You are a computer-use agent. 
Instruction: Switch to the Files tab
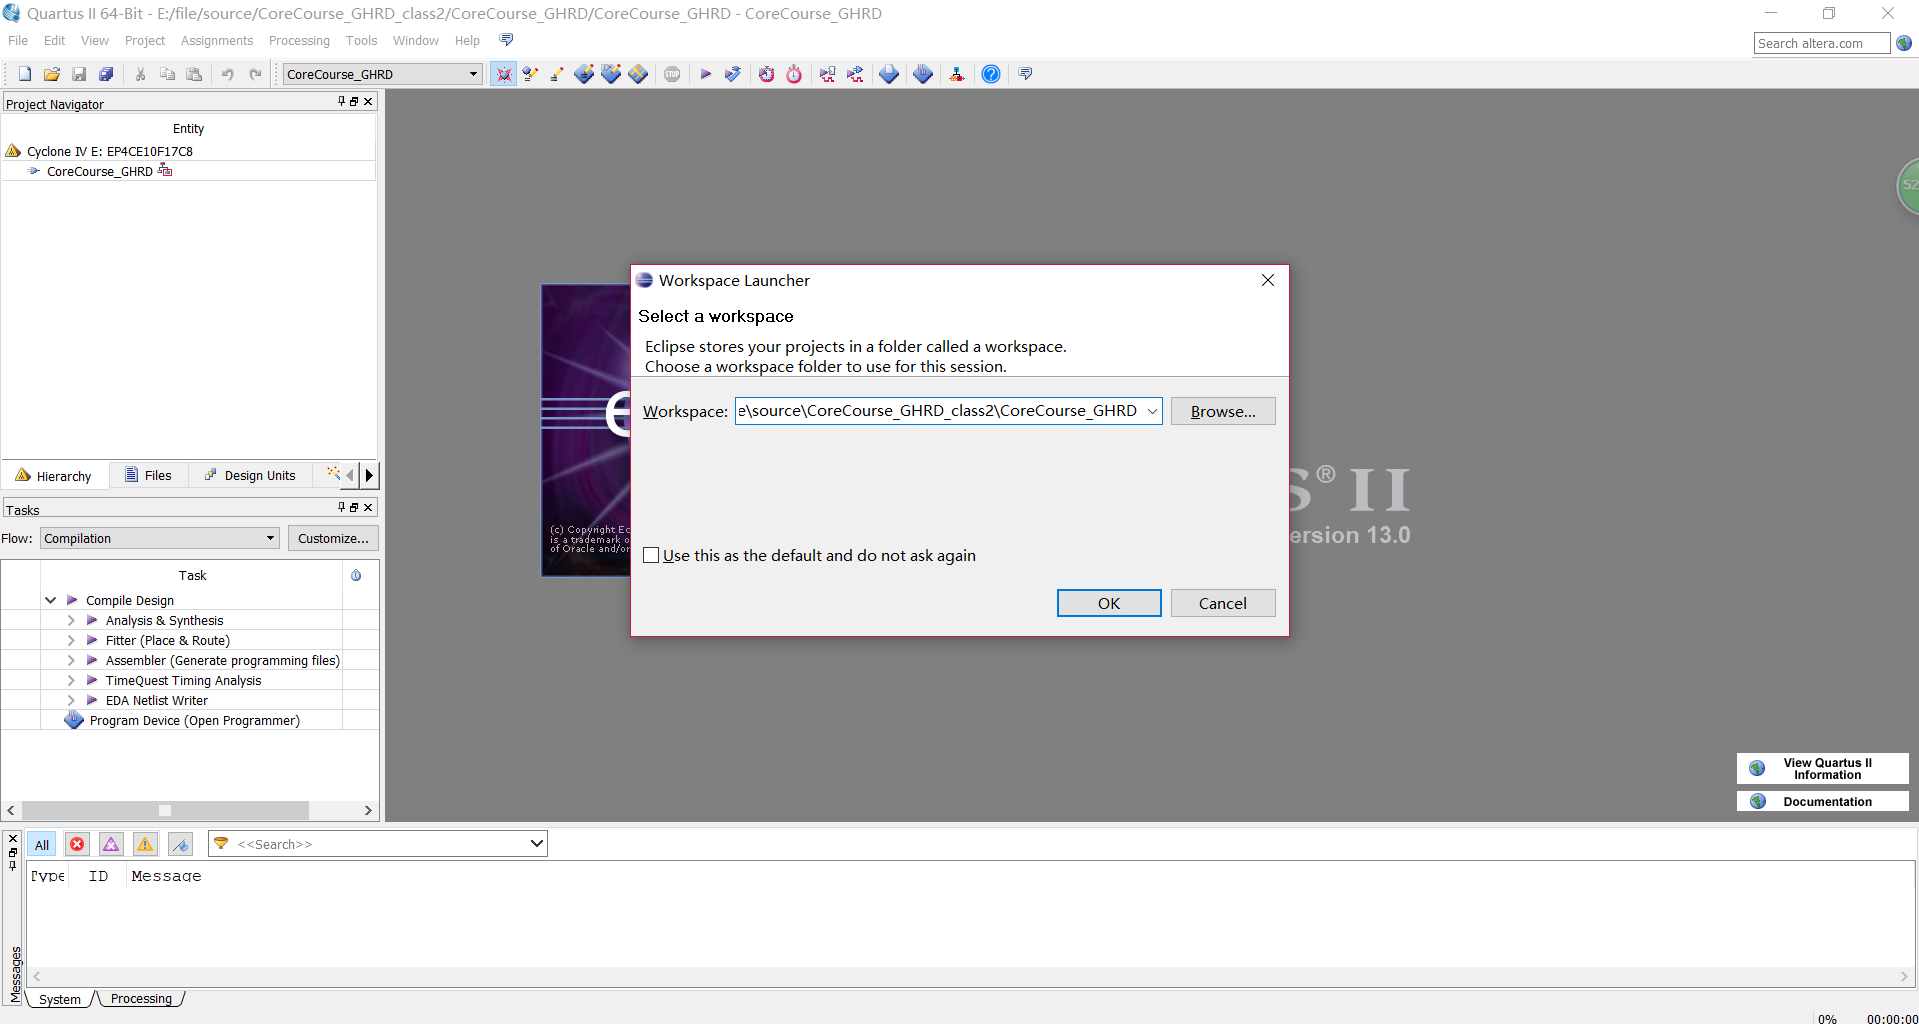pos(148,476)
